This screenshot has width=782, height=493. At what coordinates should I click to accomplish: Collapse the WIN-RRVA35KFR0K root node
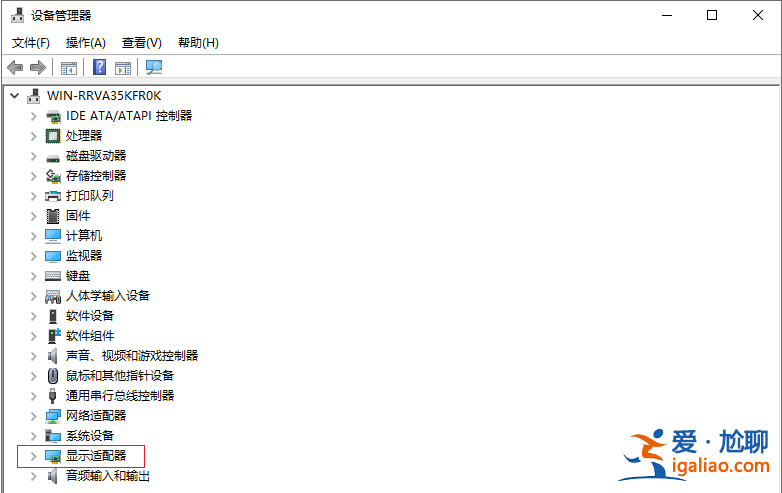tap(15, 95)
